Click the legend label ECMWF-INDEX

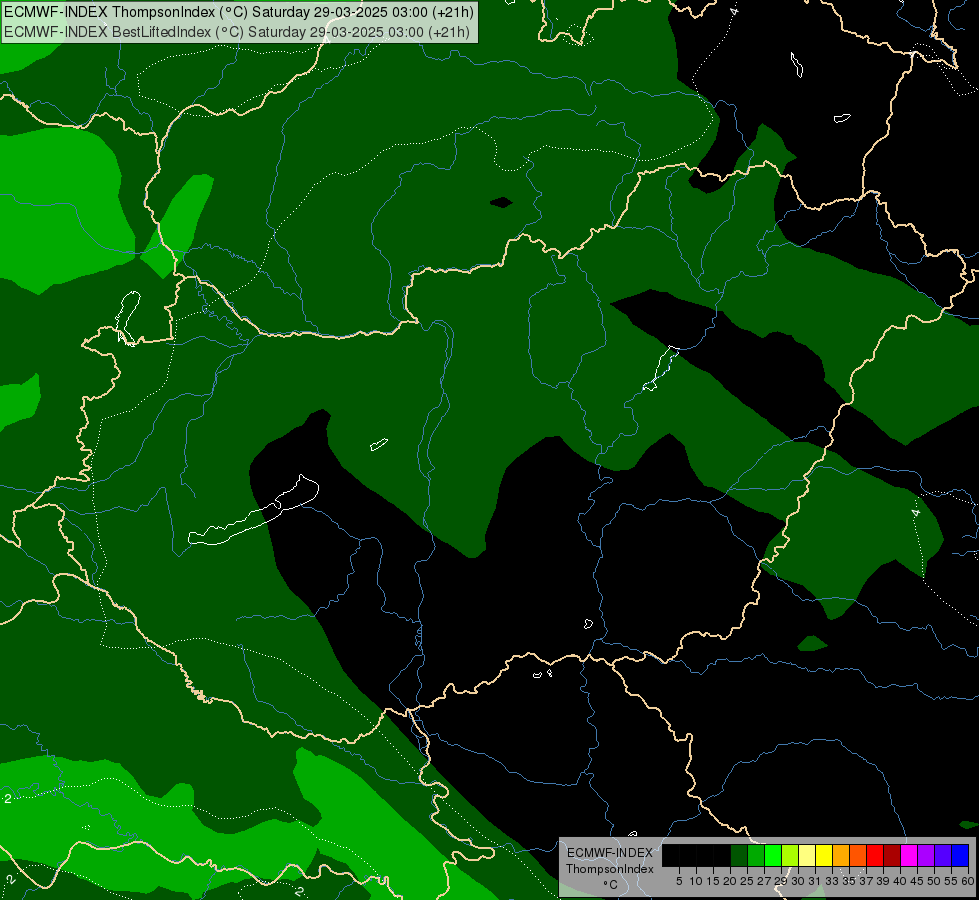coord(610,853)
